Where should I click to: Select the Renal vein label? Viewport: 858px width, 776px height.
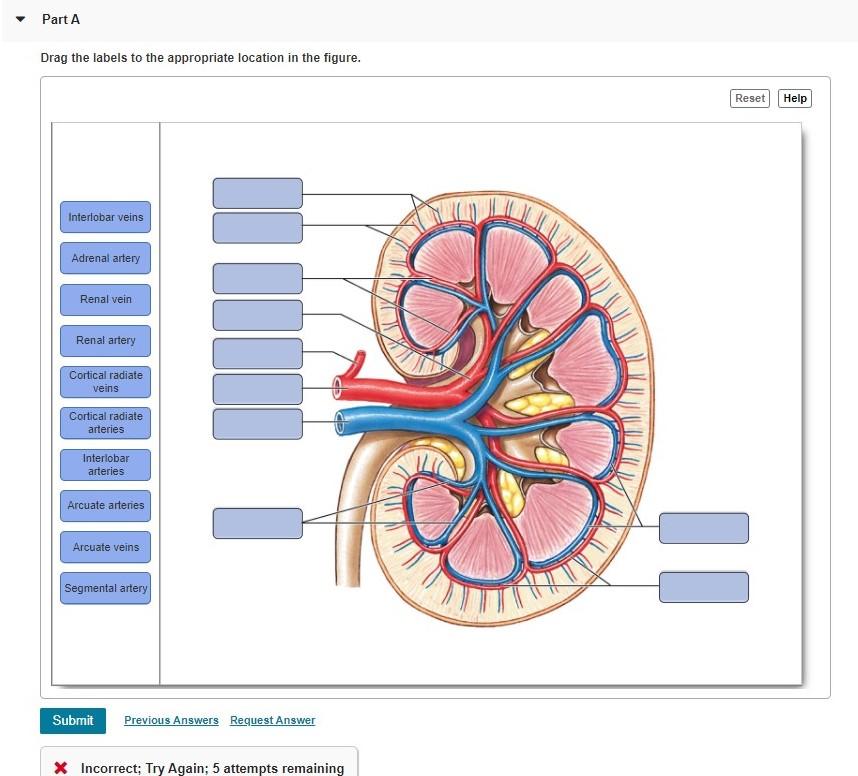[x=105, y=299]
